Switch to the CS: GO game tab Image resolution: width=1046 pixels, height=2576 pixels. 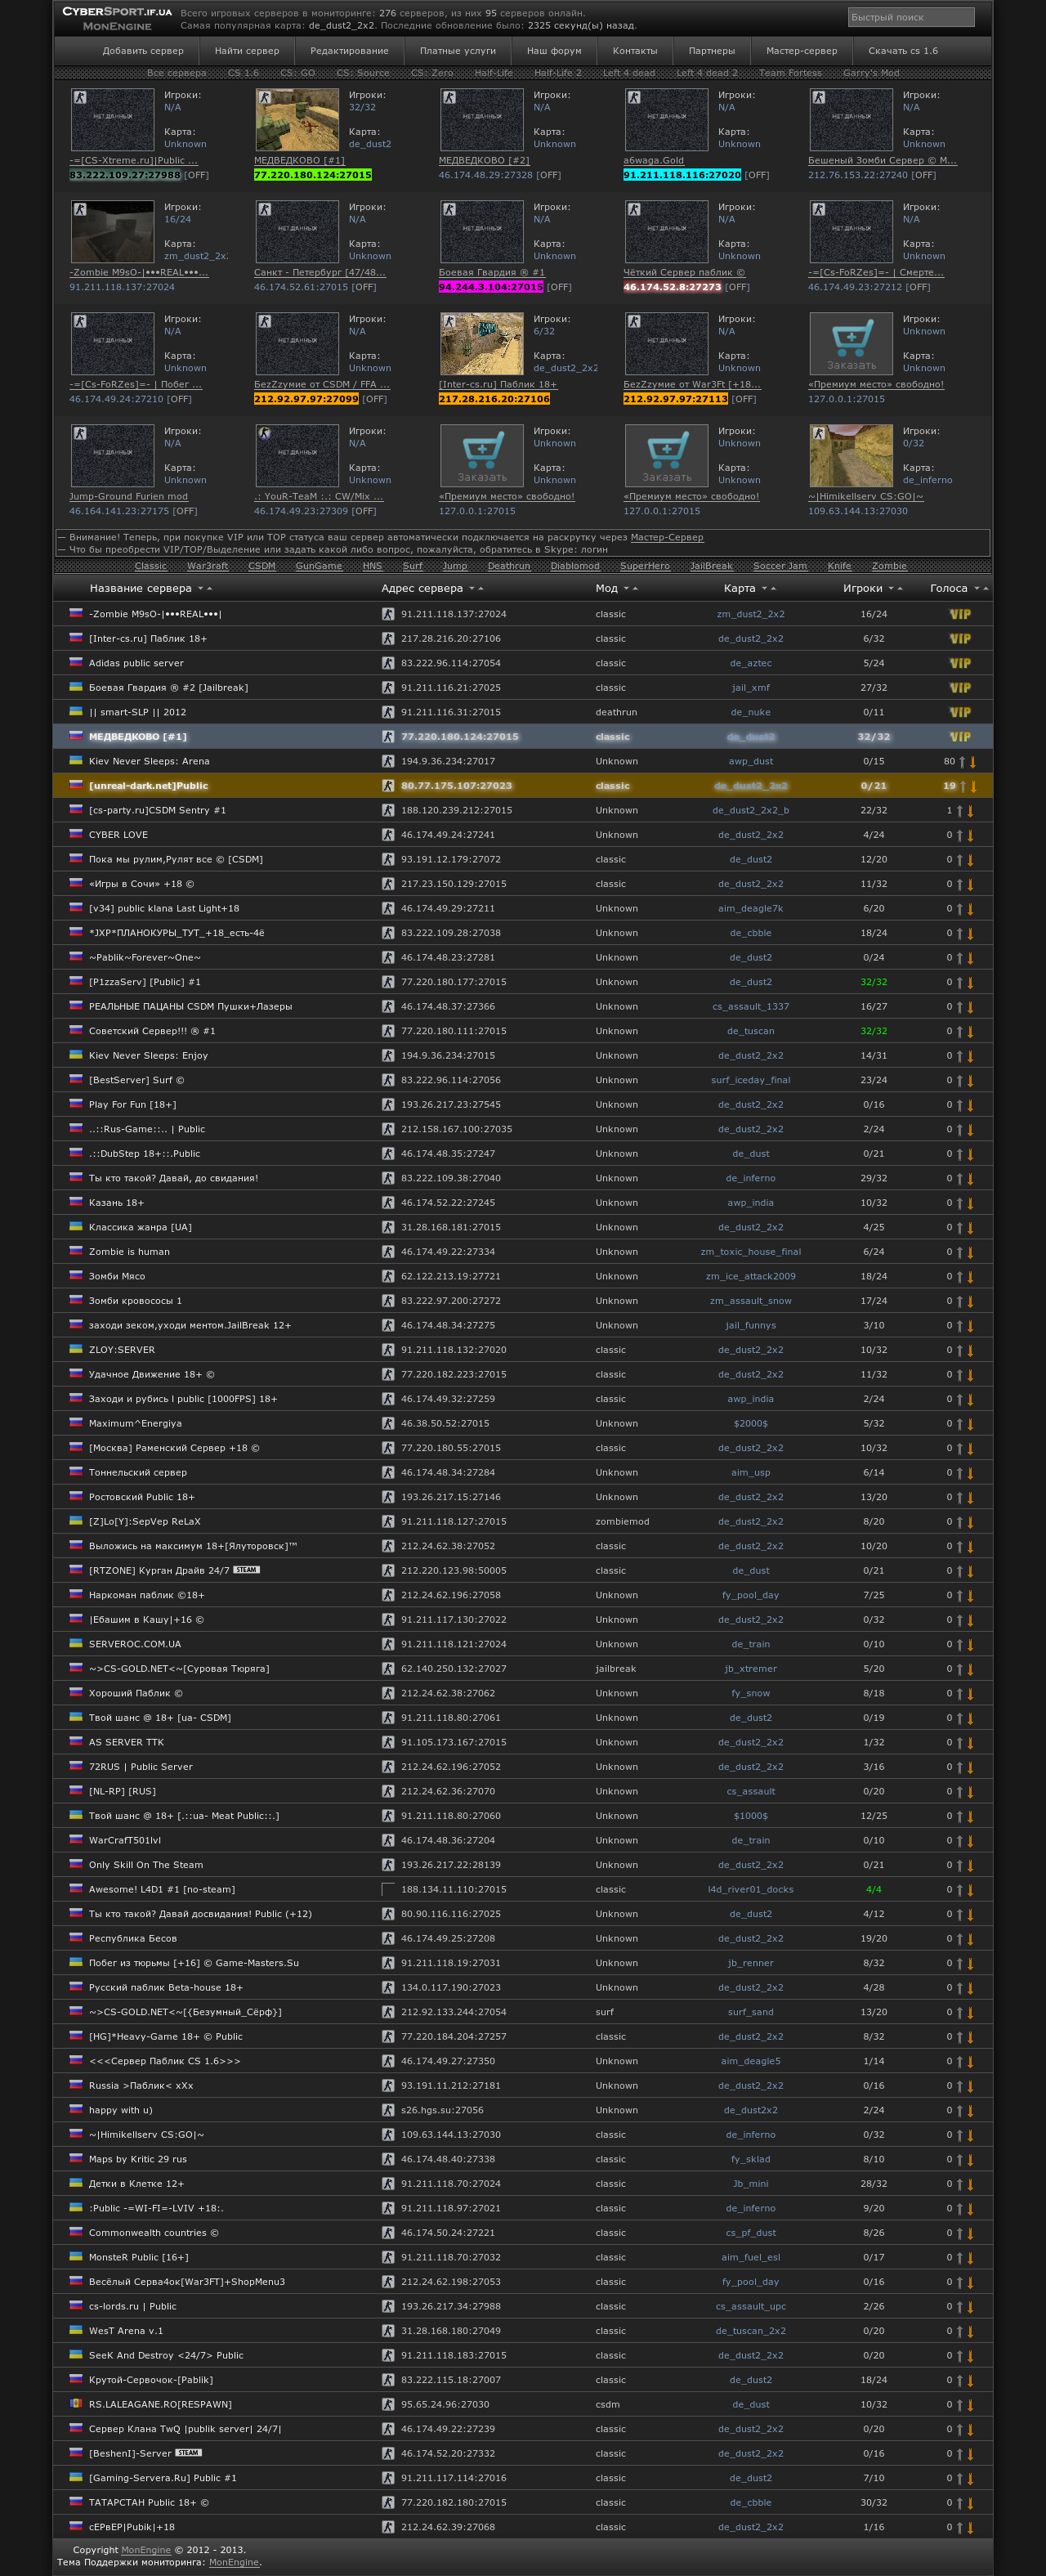pos(297,73)
